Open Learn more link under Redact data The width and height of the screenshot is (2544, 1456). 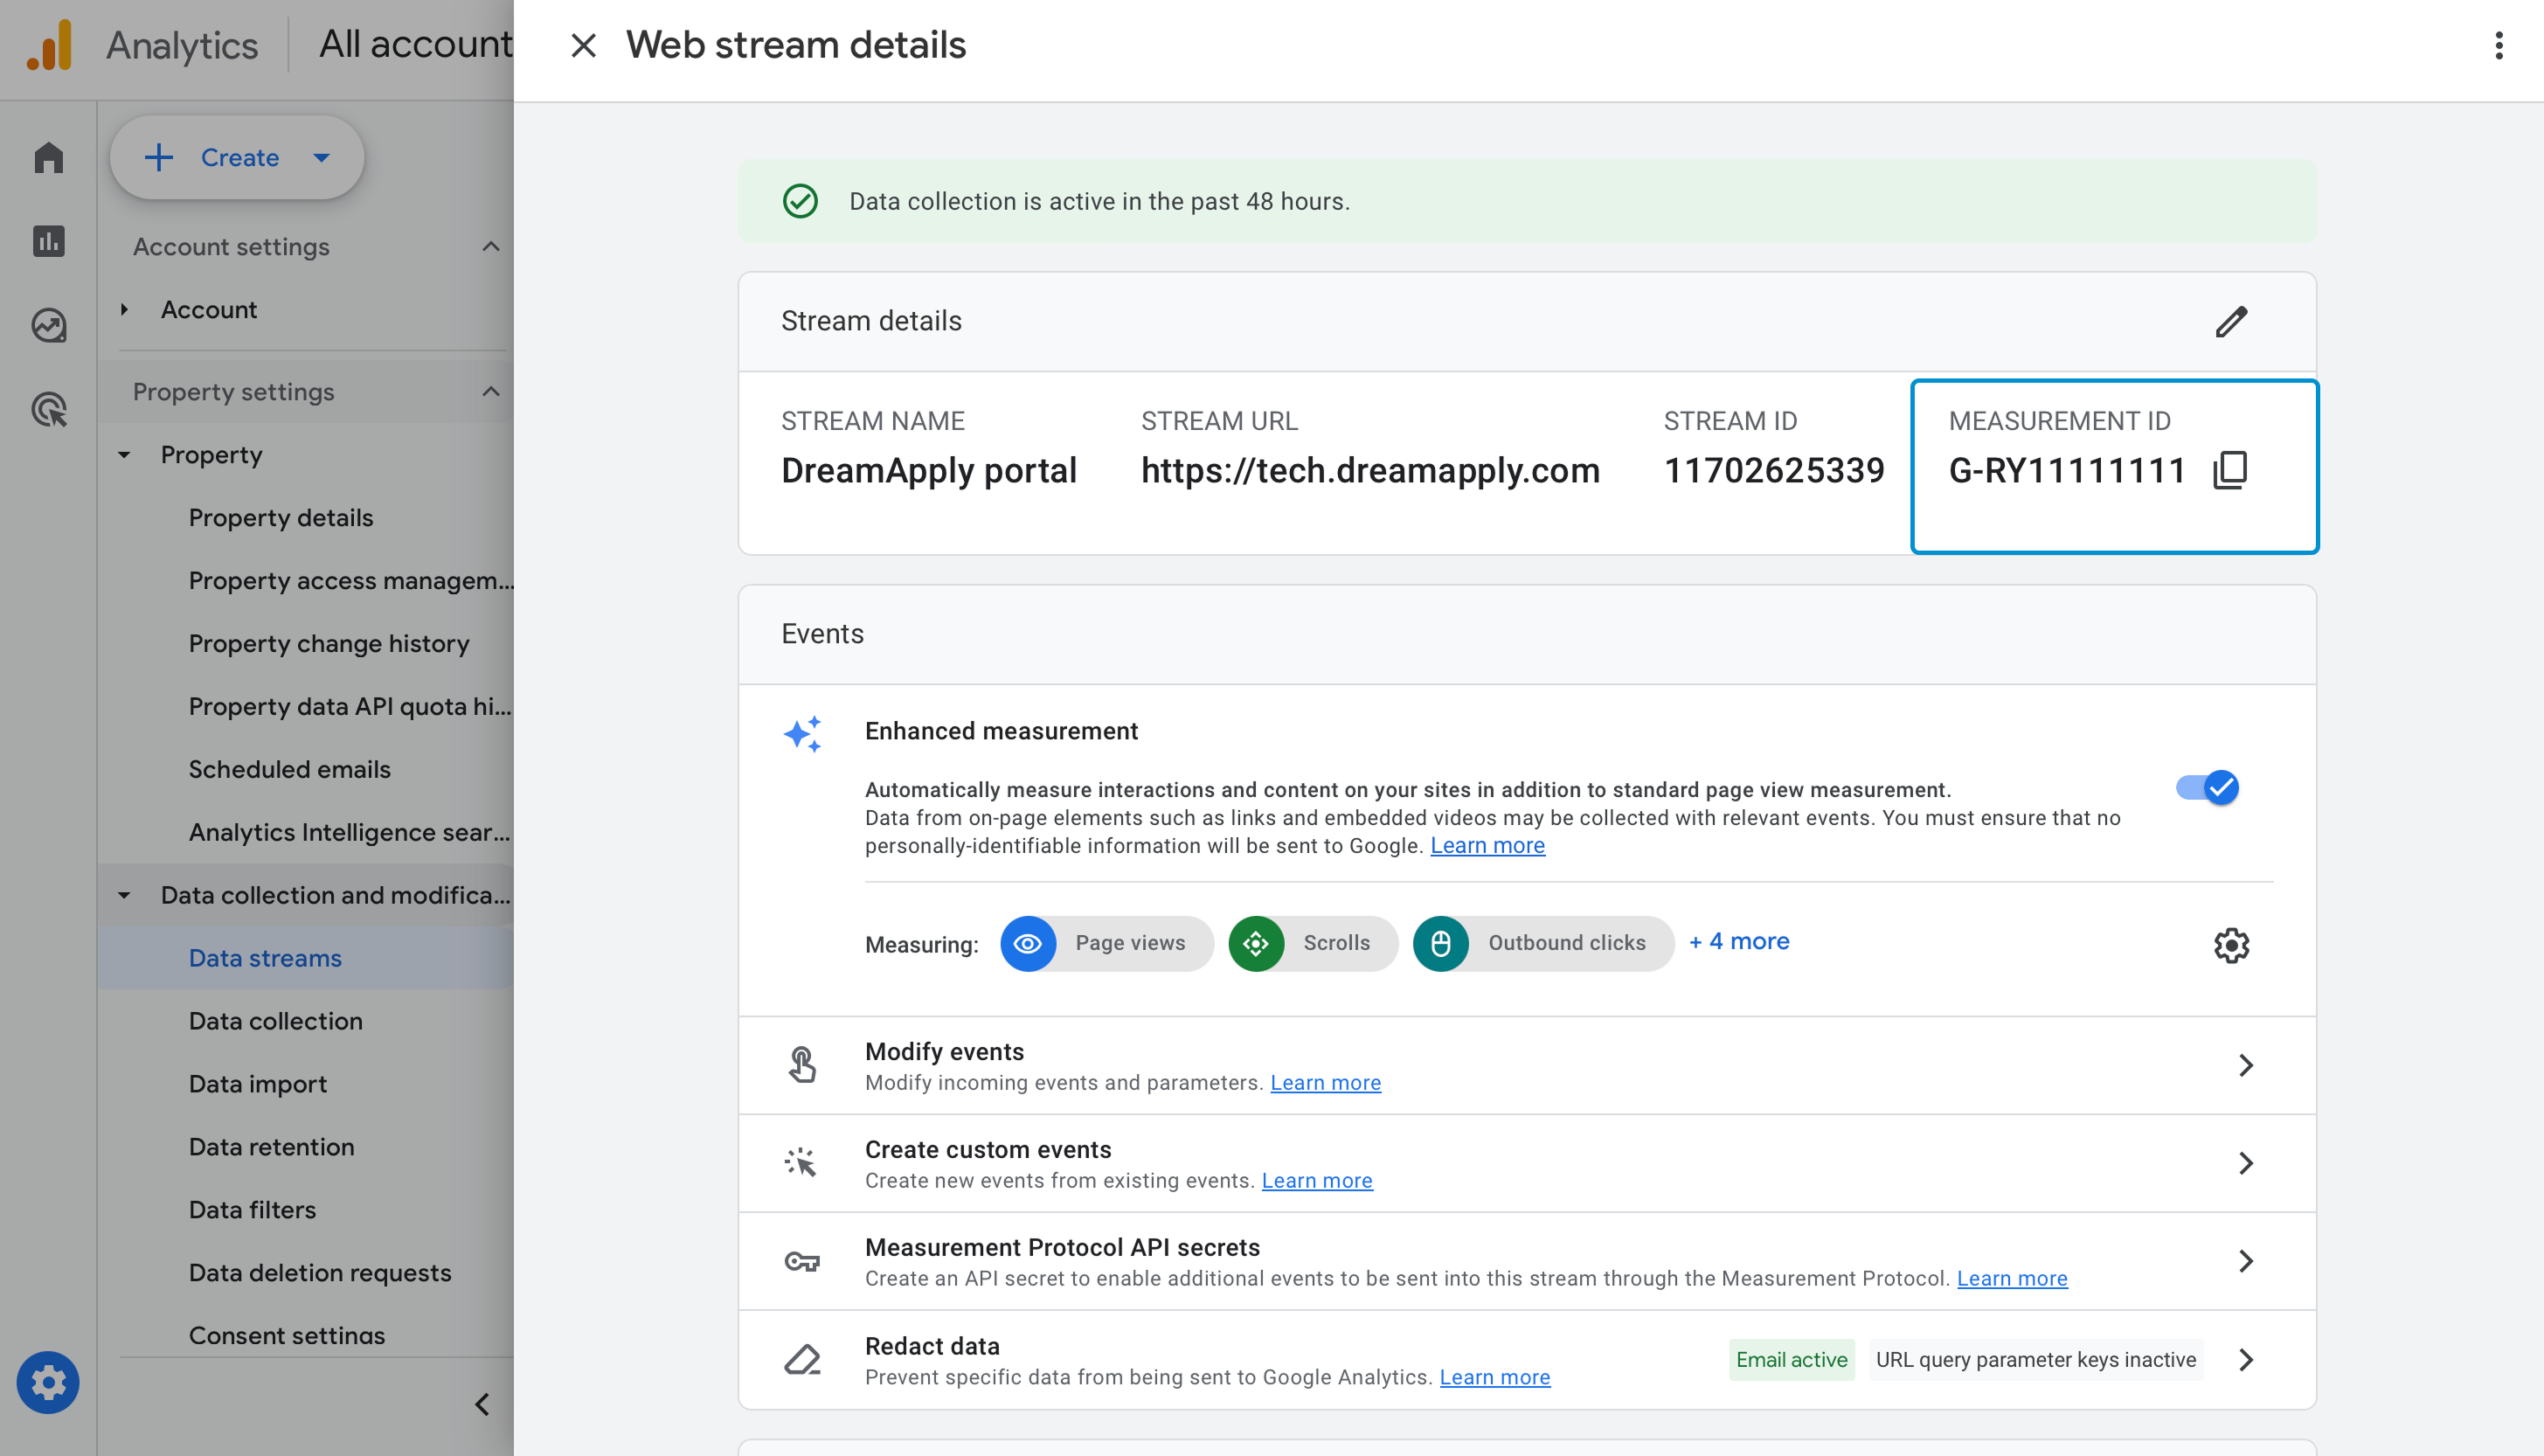tap(1495, 1378)
